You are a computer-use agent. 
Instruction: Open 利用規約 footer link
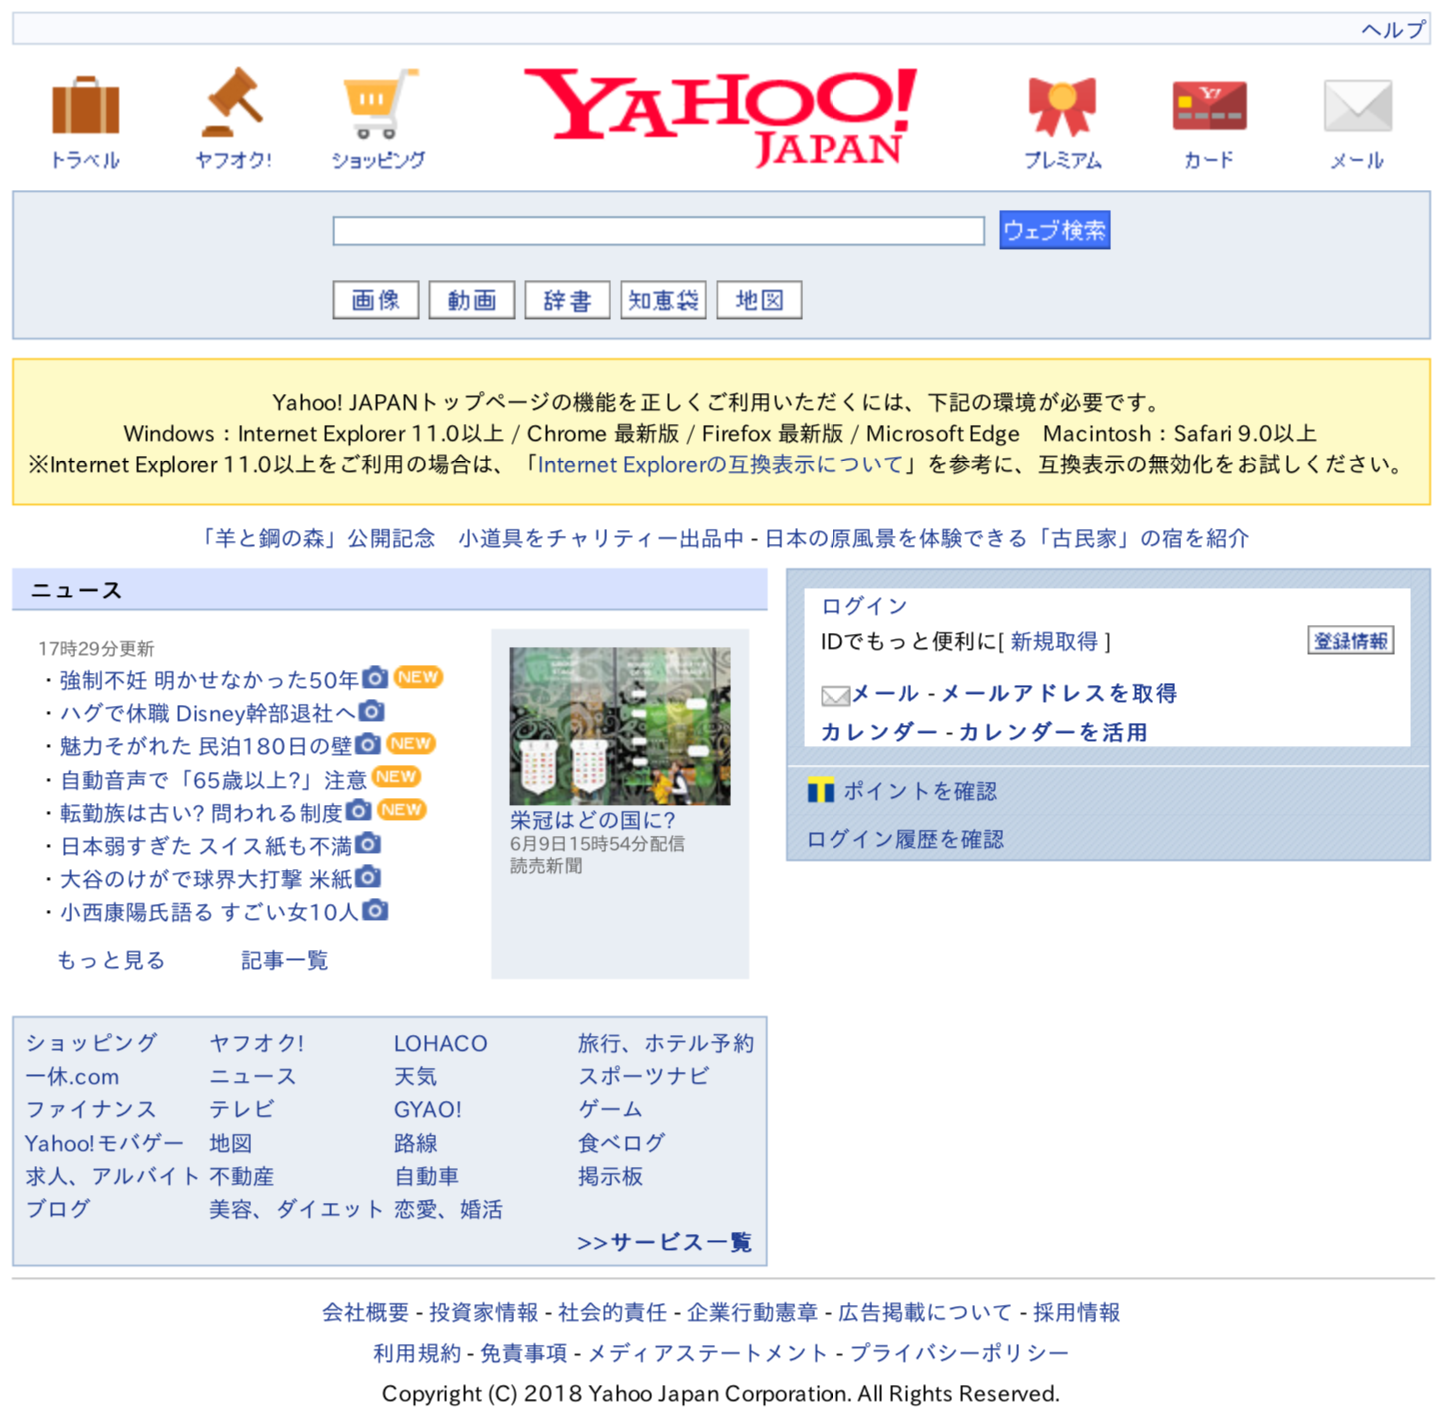[417, 1353]
